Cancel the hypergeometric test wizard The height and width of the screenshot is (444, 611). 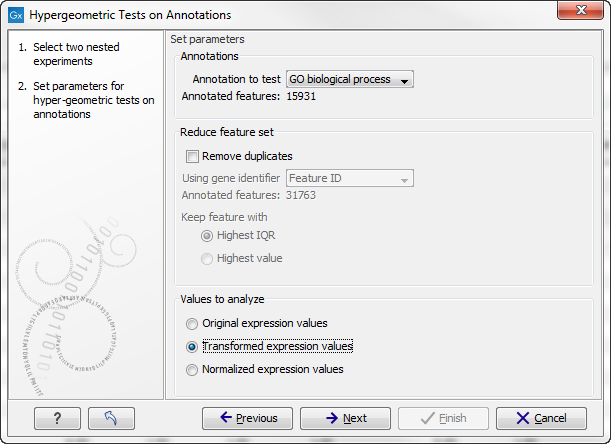pos(541,418)
